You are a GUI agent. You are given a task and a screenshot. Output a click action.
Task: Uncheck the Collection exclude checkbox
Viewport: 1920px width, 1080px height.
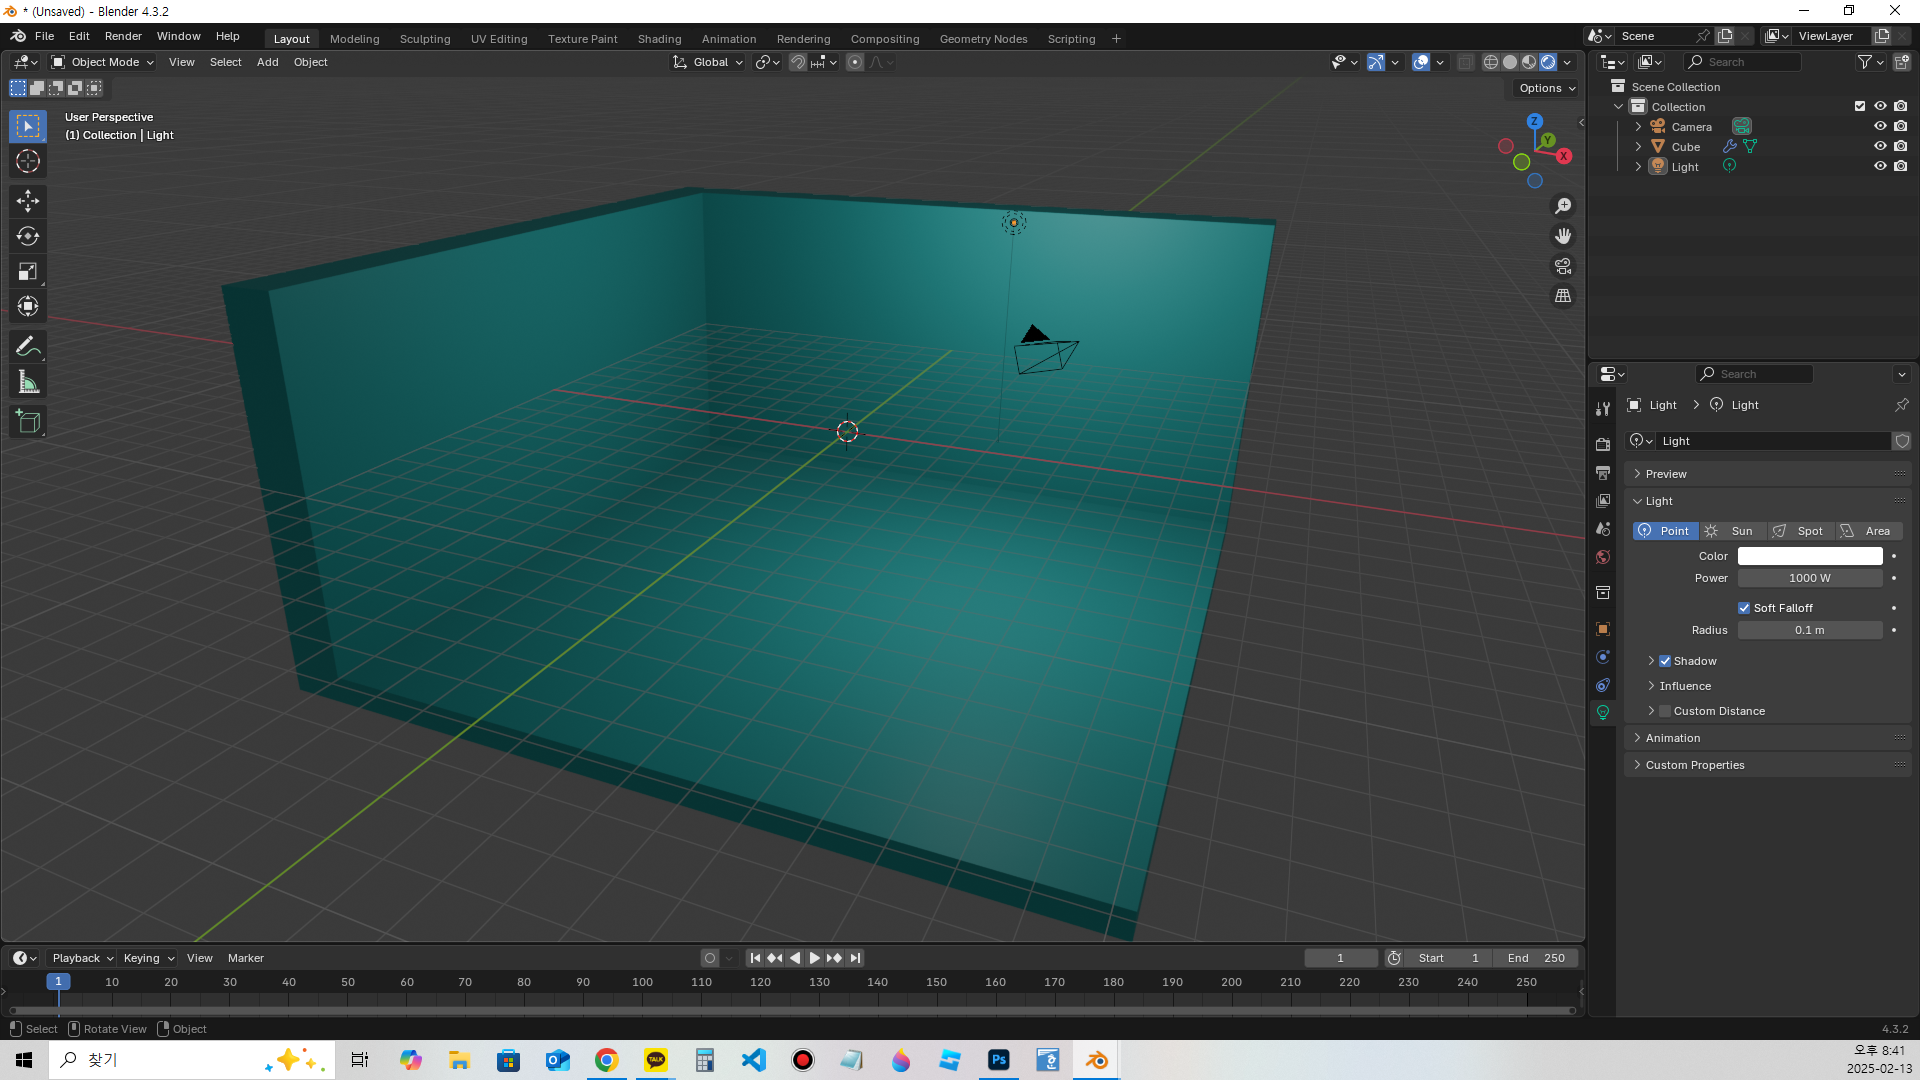tap(1860, 106)
